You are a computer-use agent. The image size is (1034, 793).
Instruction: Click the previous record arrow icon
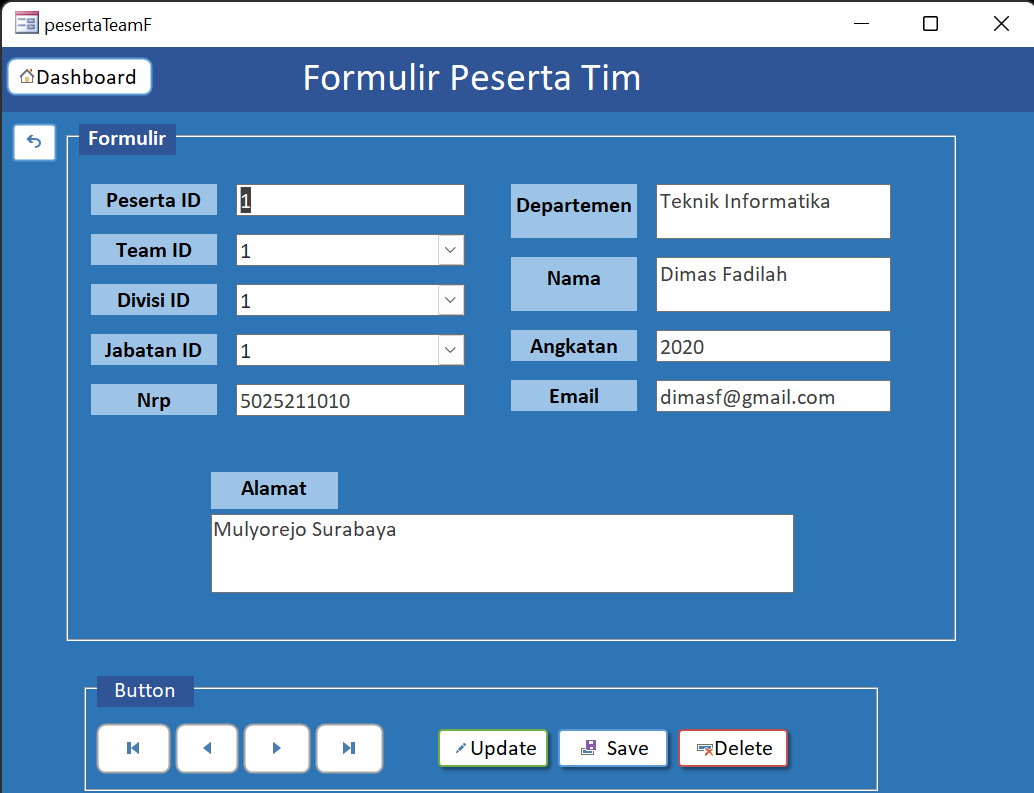point(206,748)
